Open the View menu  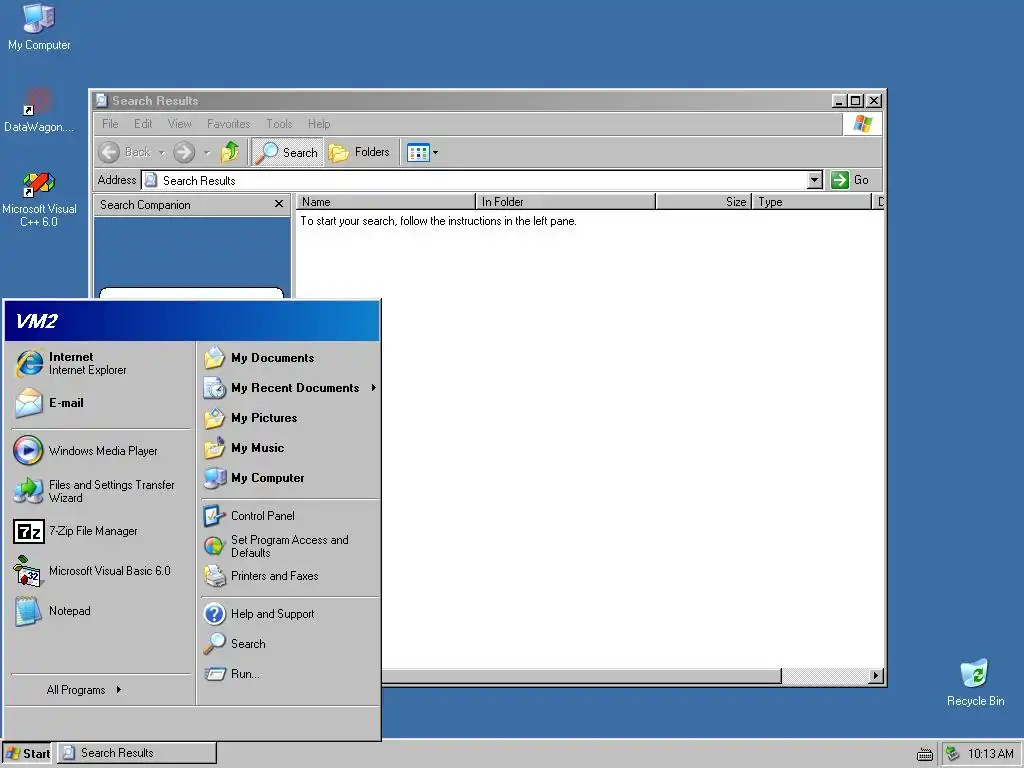pos(180,123)
